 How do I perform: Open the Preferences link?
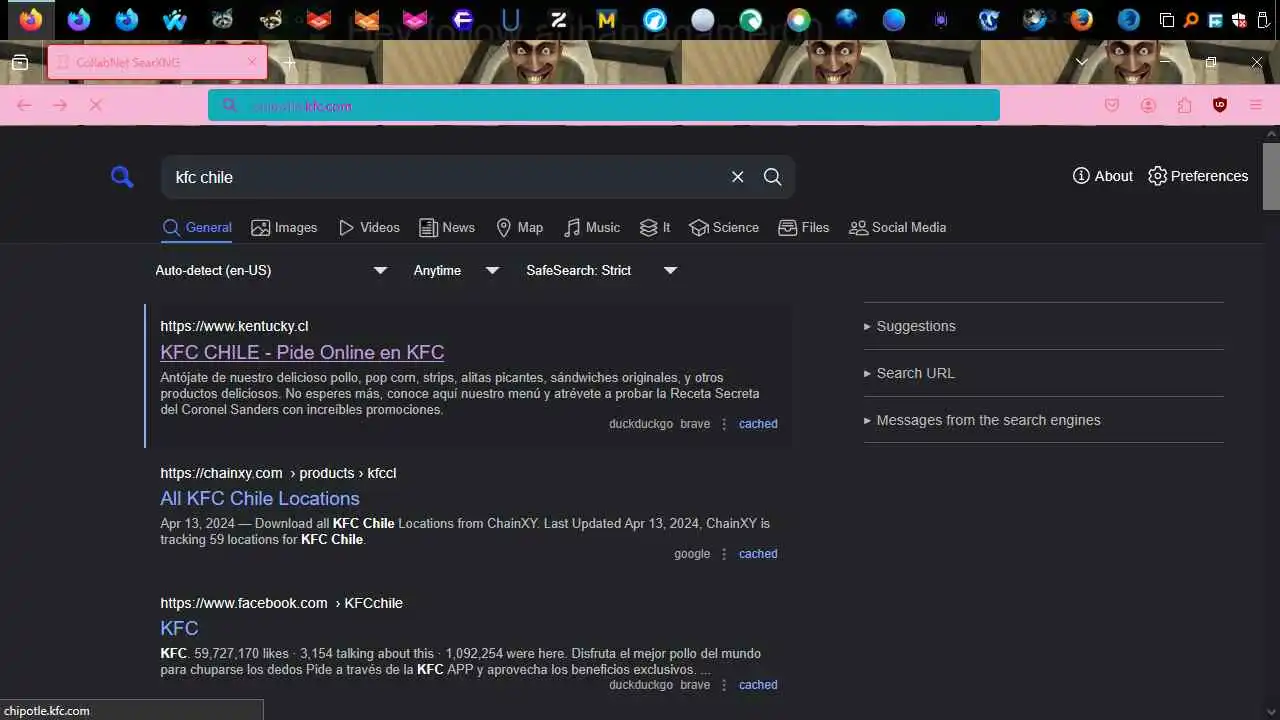coord(1198,176)
